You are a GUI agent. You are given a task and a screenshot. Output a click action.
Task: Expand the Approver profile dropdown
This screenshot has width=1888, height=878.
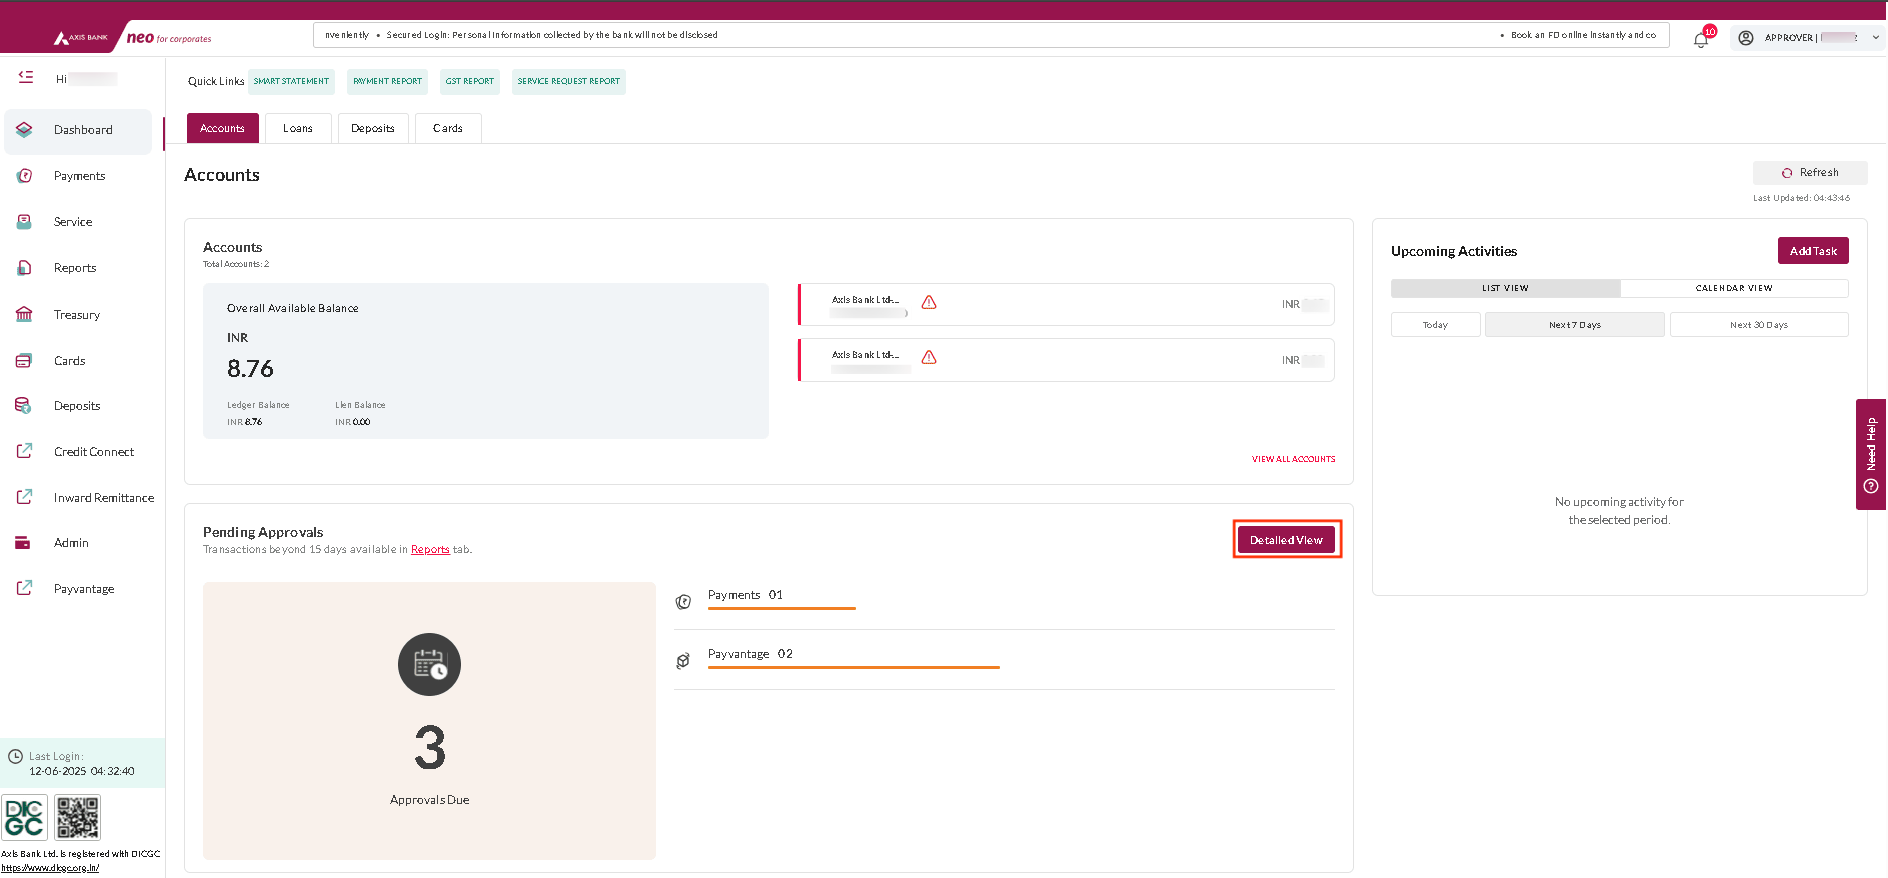(1875, 38)
